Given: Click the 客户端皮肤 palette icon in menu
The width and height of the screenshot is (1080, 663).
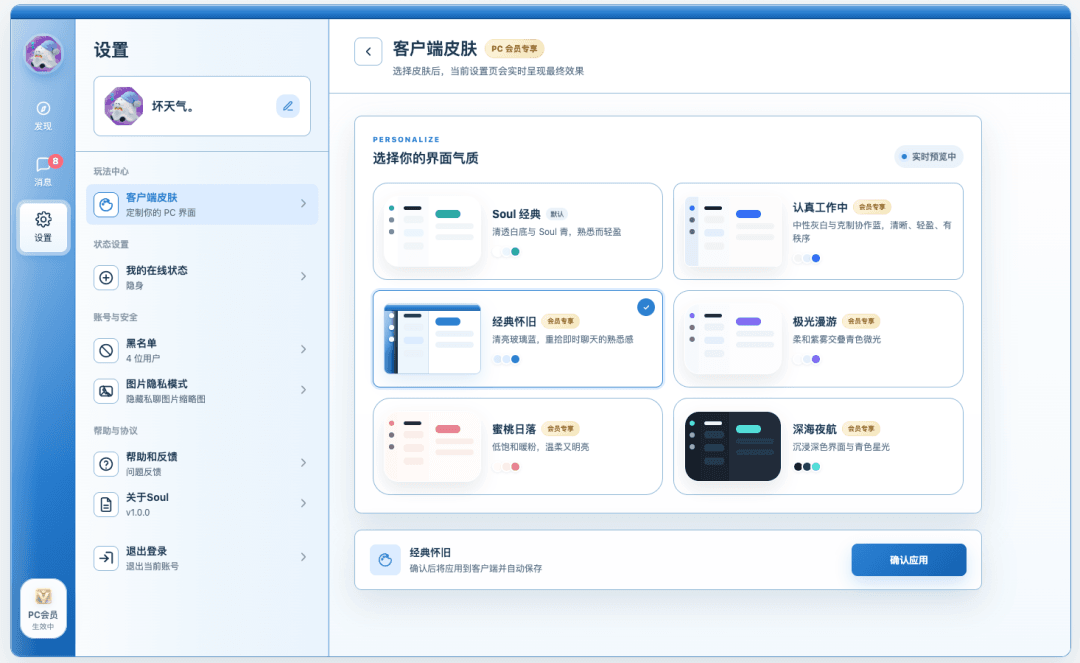Looking at the screenshot, I should pyautogui.click(x=106, y=204).
